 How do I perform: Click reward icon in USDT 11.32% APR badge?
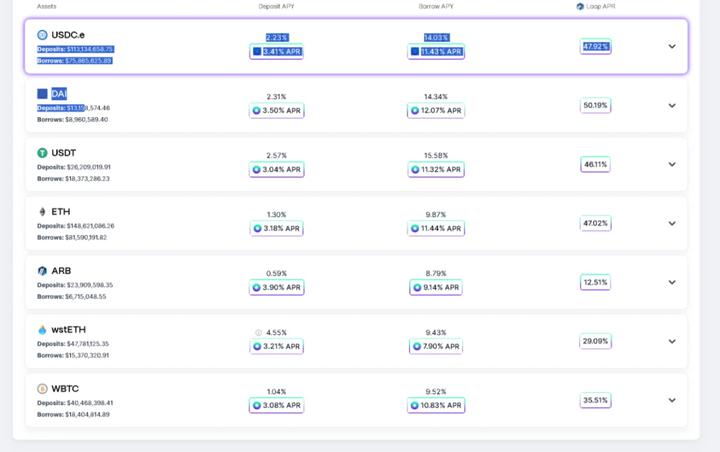pyautogui.click(x=415, y=170)
